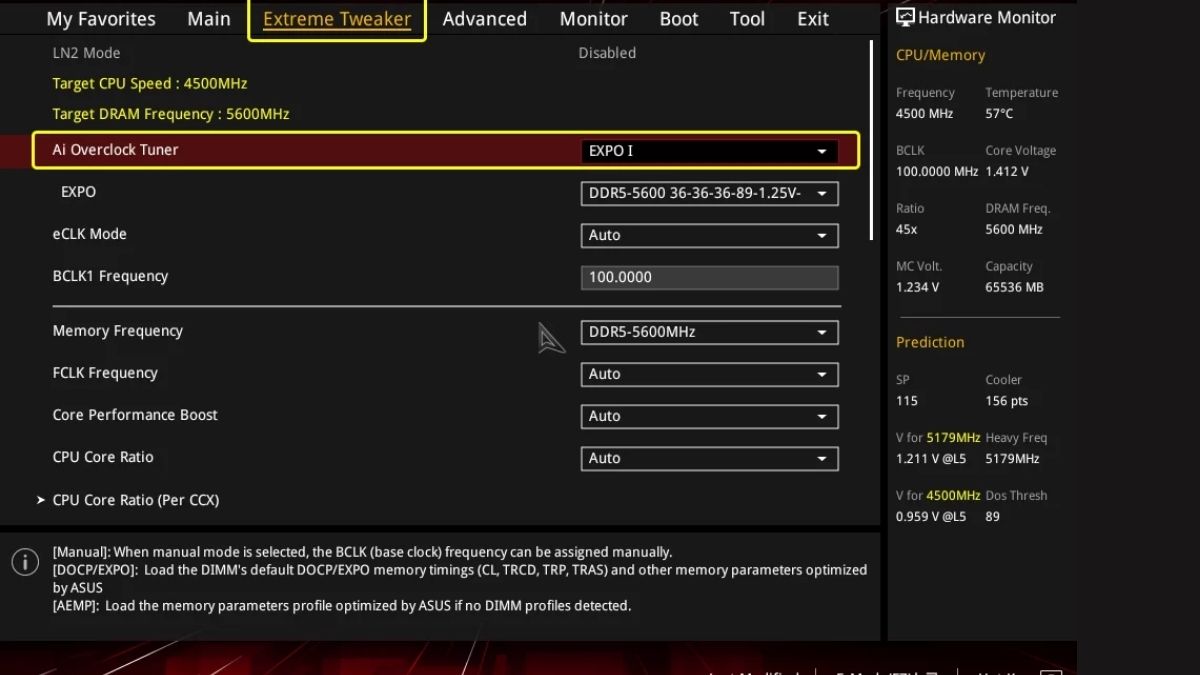1200x675 pixels.
Task: Click 'Target DRAM Frequency : 5600MHz' text
Action: tap(171, 114)
